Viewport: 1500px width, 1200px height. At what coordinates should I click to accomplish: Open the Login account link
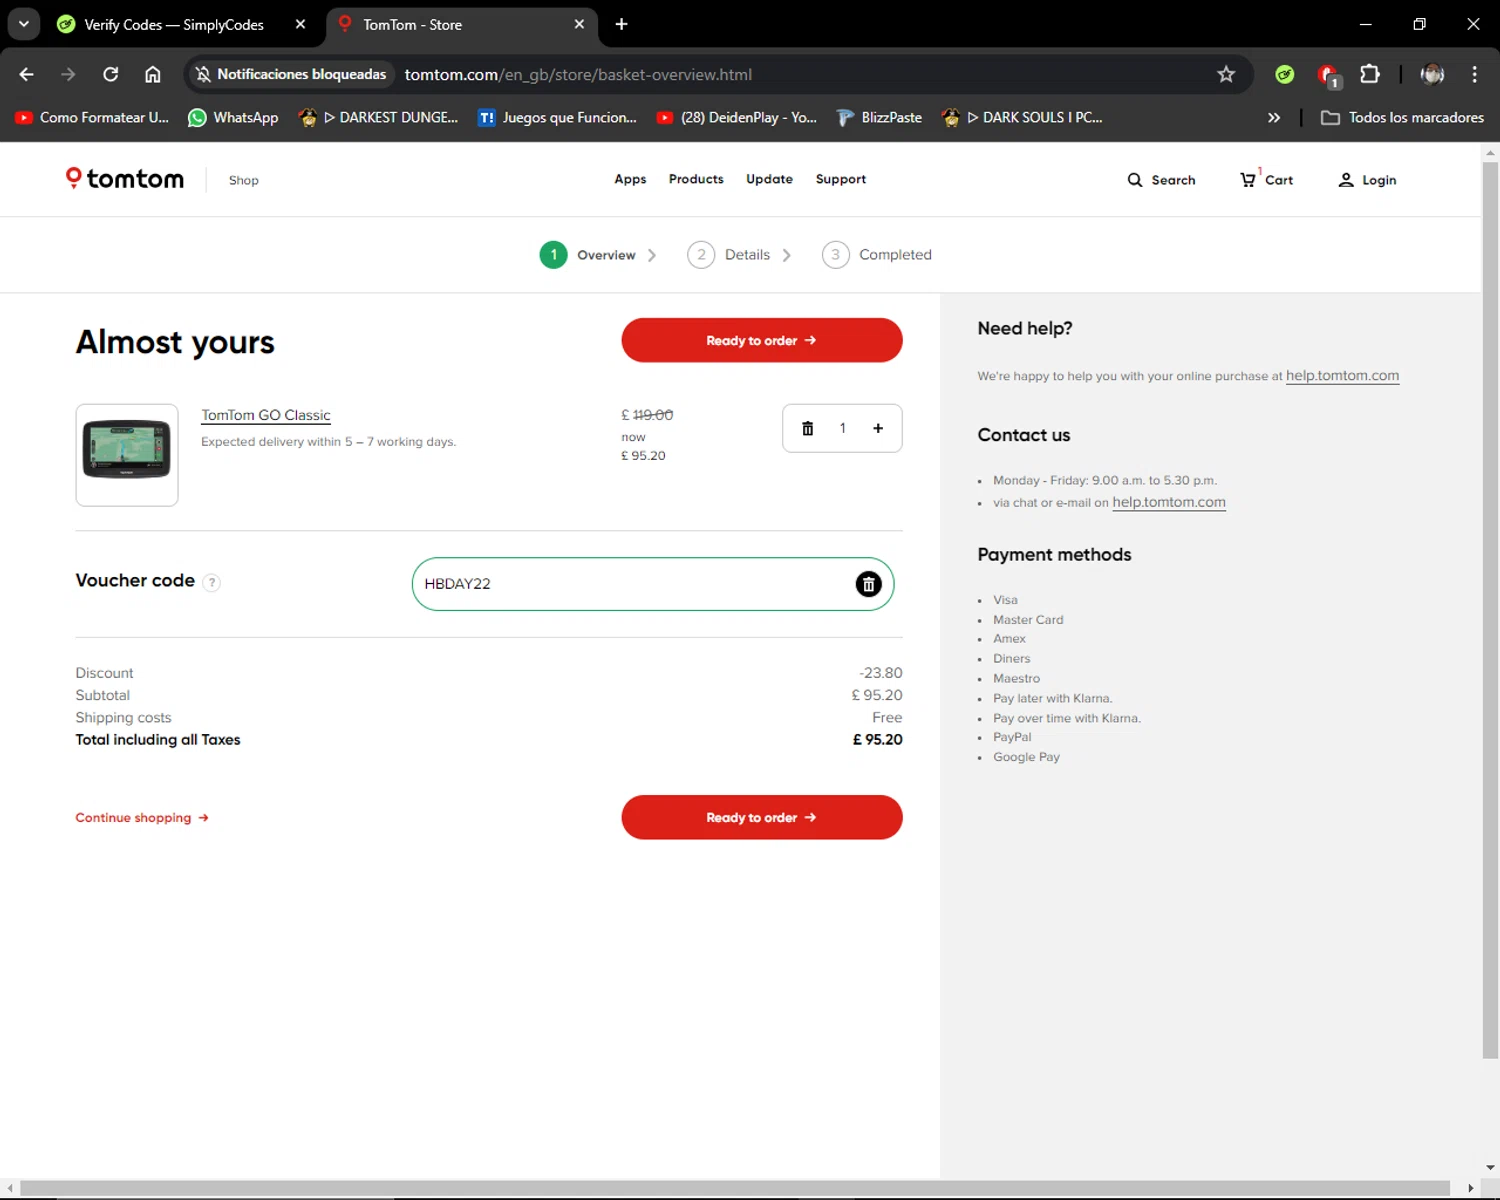point(1367,180)
